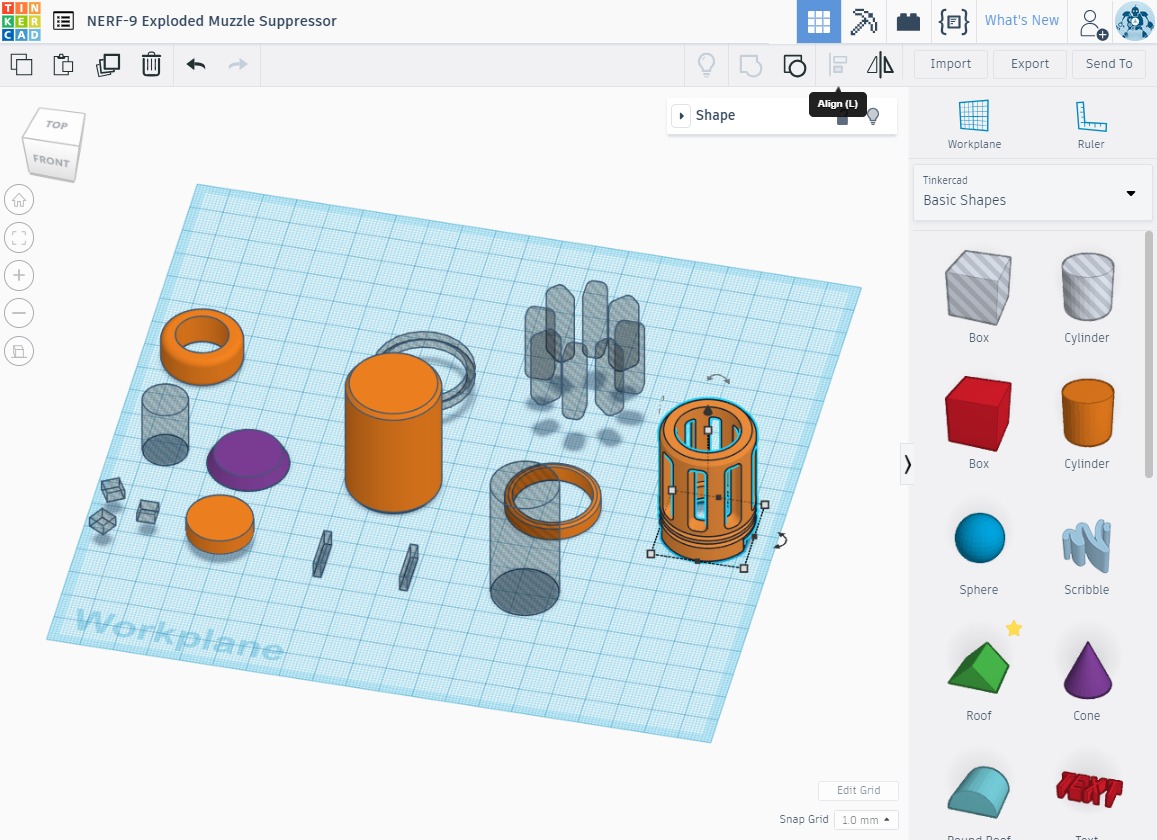Viewport: 1157px width, 840px height.
Task: Select the large orange cylinder object
Action: (x=393, y=433)
